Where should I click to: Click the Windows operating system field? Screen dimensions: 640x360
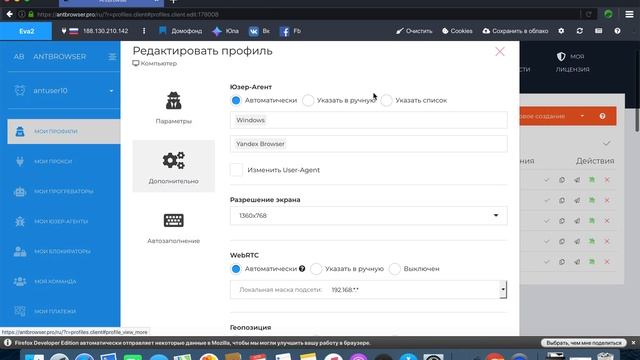click(369, 120)
